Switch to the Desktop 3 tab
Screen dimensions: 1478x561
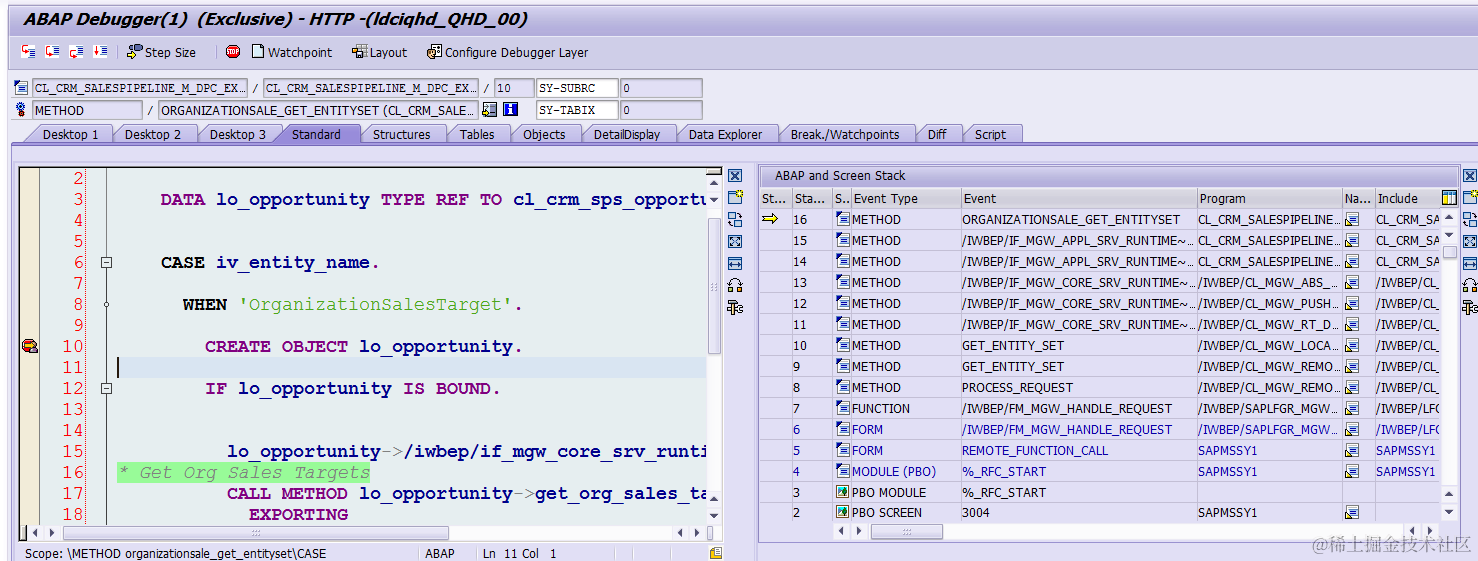(238, 134)
